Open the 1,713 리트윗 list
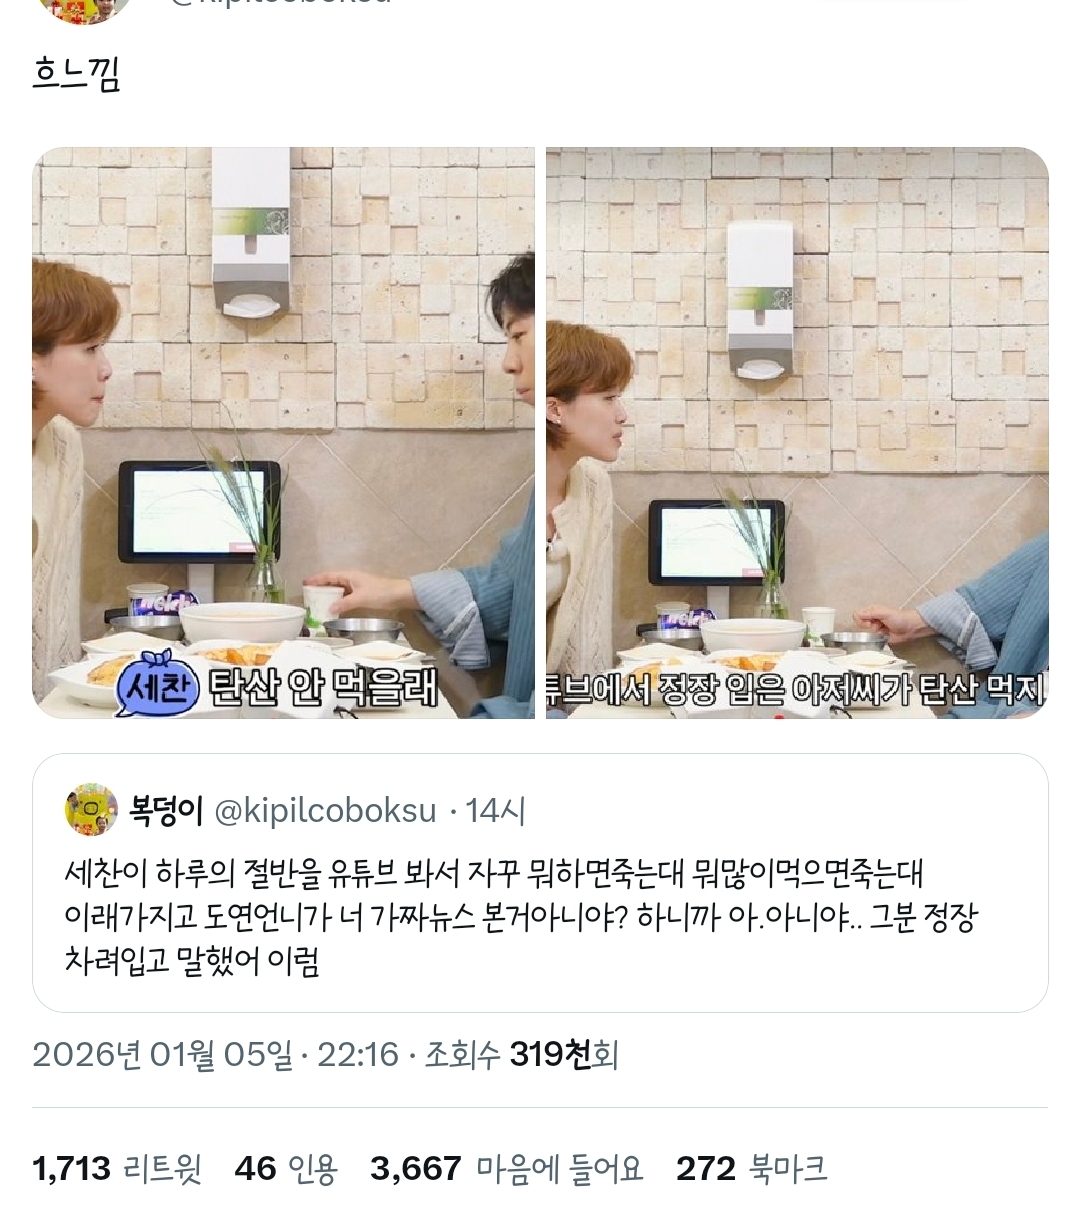The width and height of the screenshot is (1080, 1221). [x=117, y=1168]
